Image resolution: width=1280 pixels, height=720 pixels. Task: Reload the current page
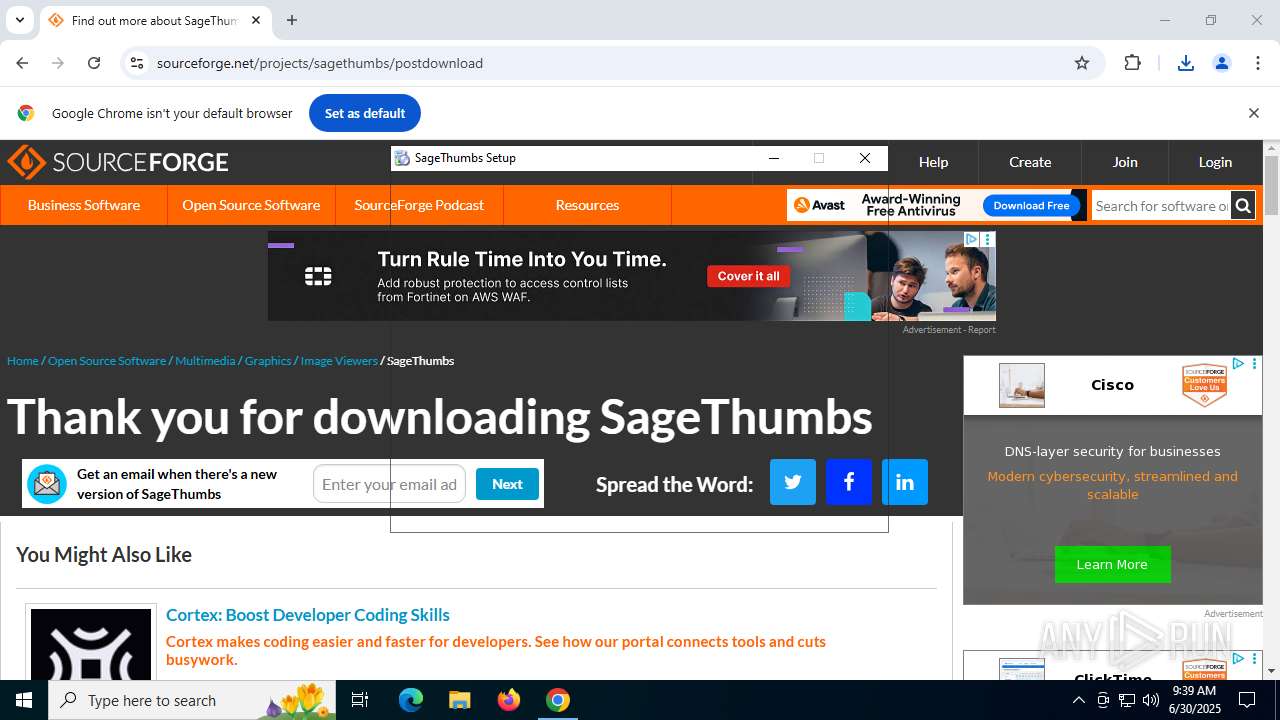(x=94, y=63)
